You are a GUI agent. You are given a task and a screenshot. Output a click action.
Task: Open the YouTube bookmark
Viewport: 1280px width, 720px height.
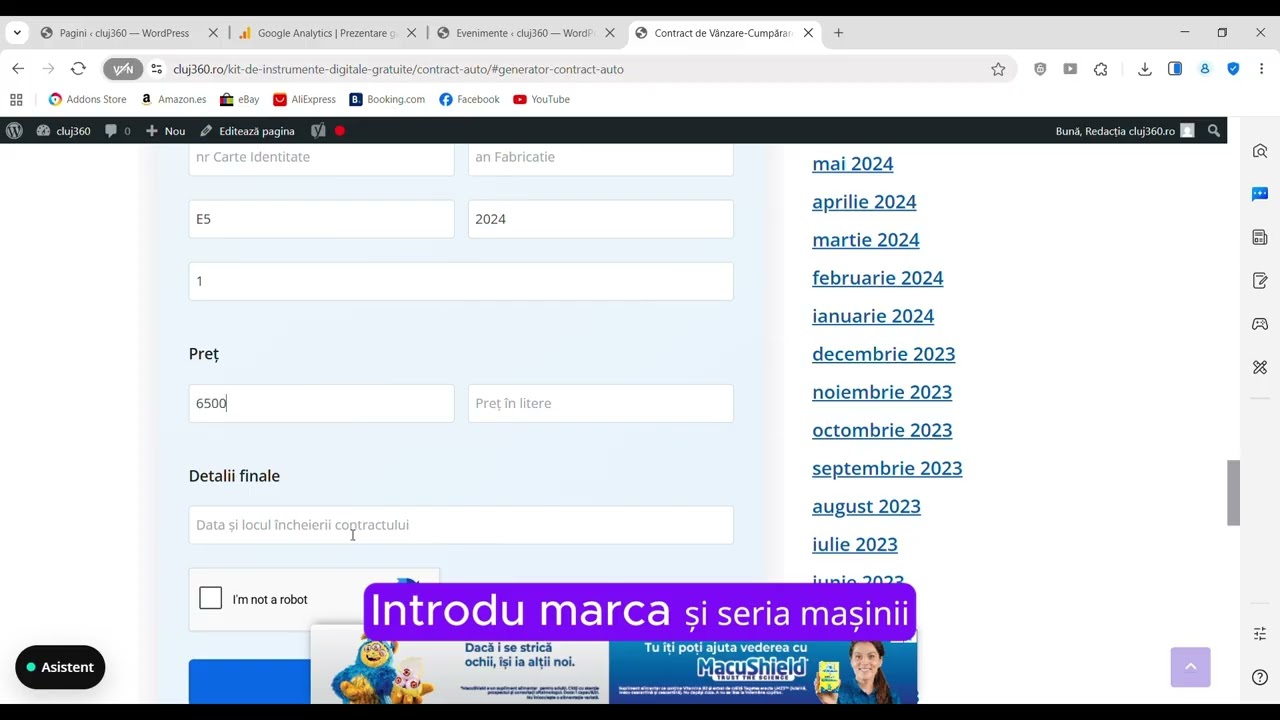point(541,99)
